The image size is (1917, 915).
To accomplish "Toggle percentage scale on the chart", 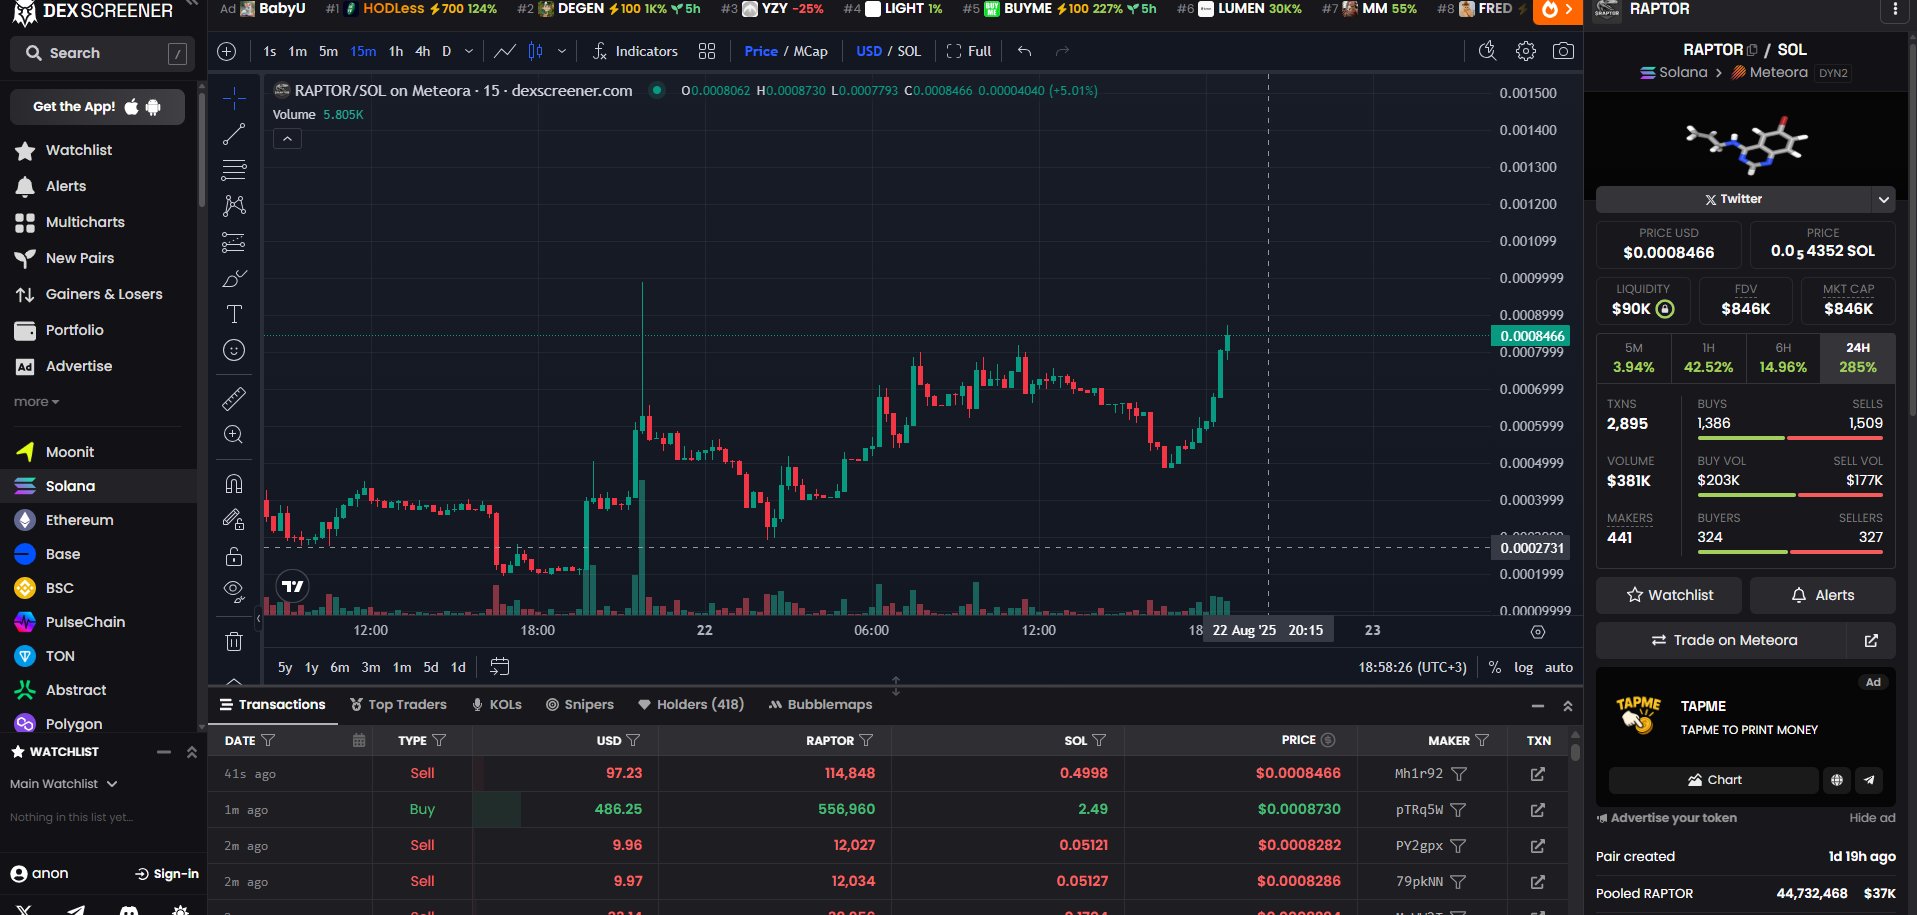I will coord(1495,667).
